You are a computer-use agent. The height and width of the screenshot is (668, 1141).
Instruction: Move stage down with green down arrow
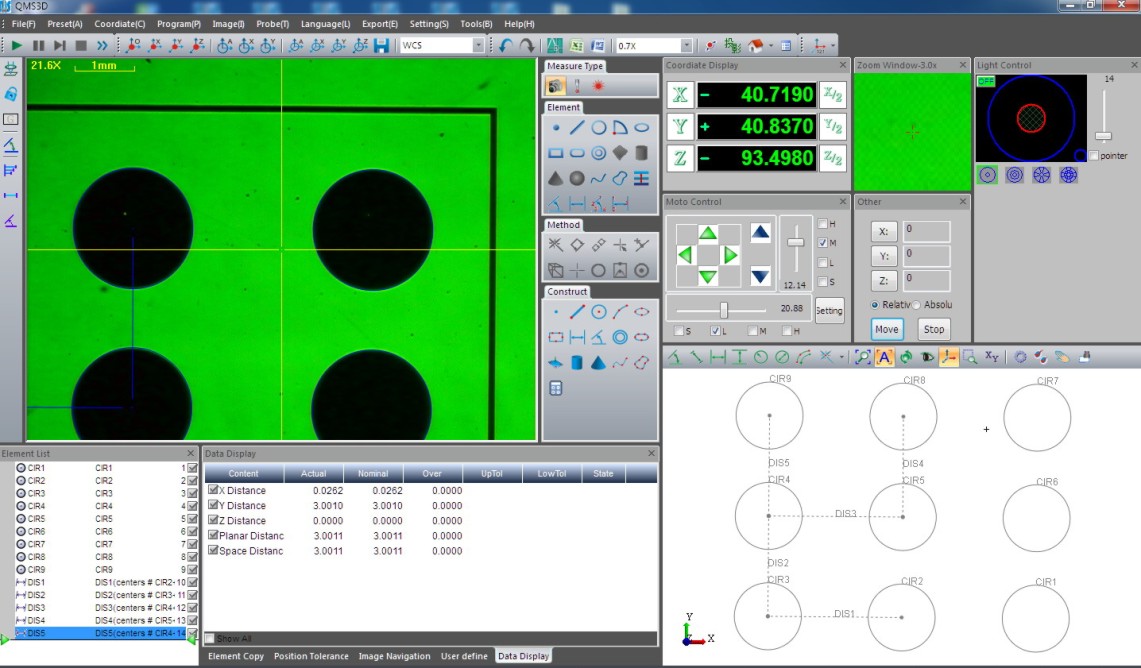click(x=707, y=277)
